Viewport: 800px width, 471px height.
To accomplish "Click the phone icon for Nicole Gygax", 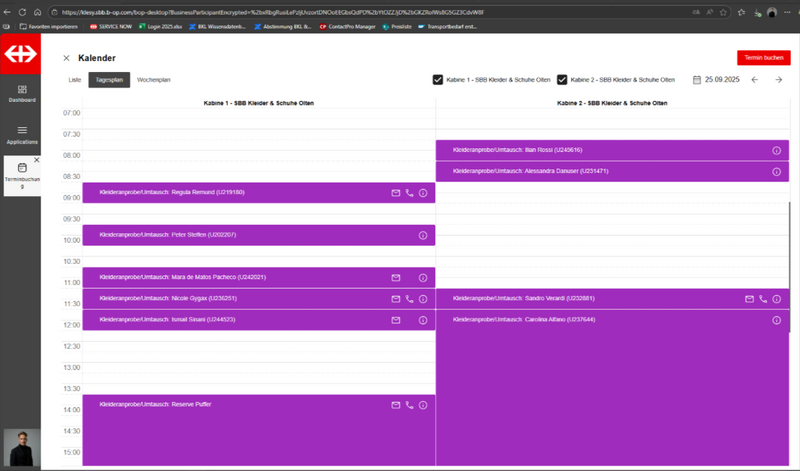I will coord(409,299).
